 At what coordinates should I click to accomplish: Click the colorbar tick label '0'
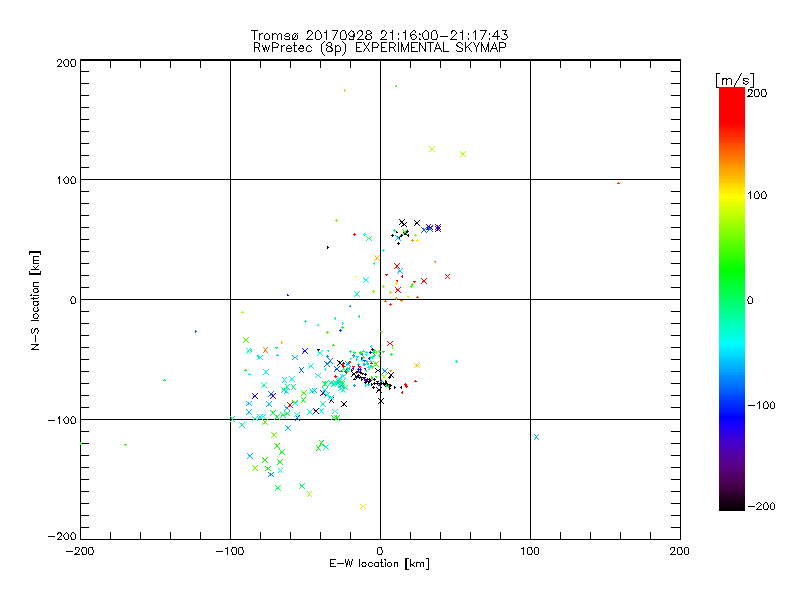point(750,301)
